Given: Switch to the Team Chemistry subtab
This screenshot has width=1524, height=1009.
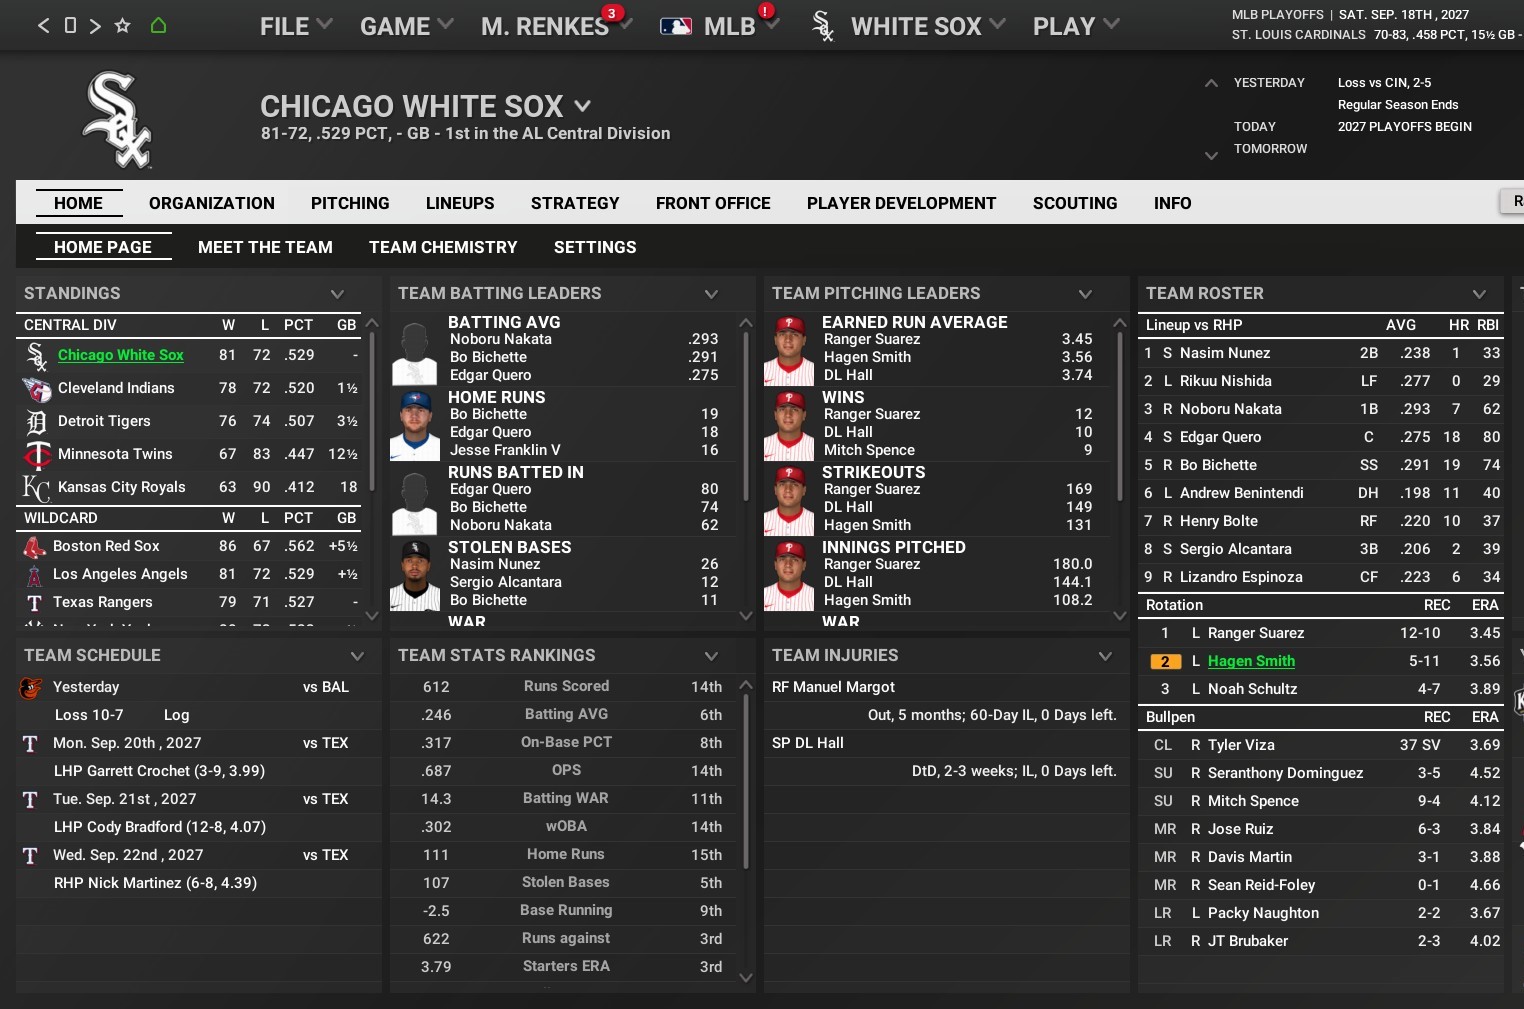Looking at the screenshot, I should [443, 247].
